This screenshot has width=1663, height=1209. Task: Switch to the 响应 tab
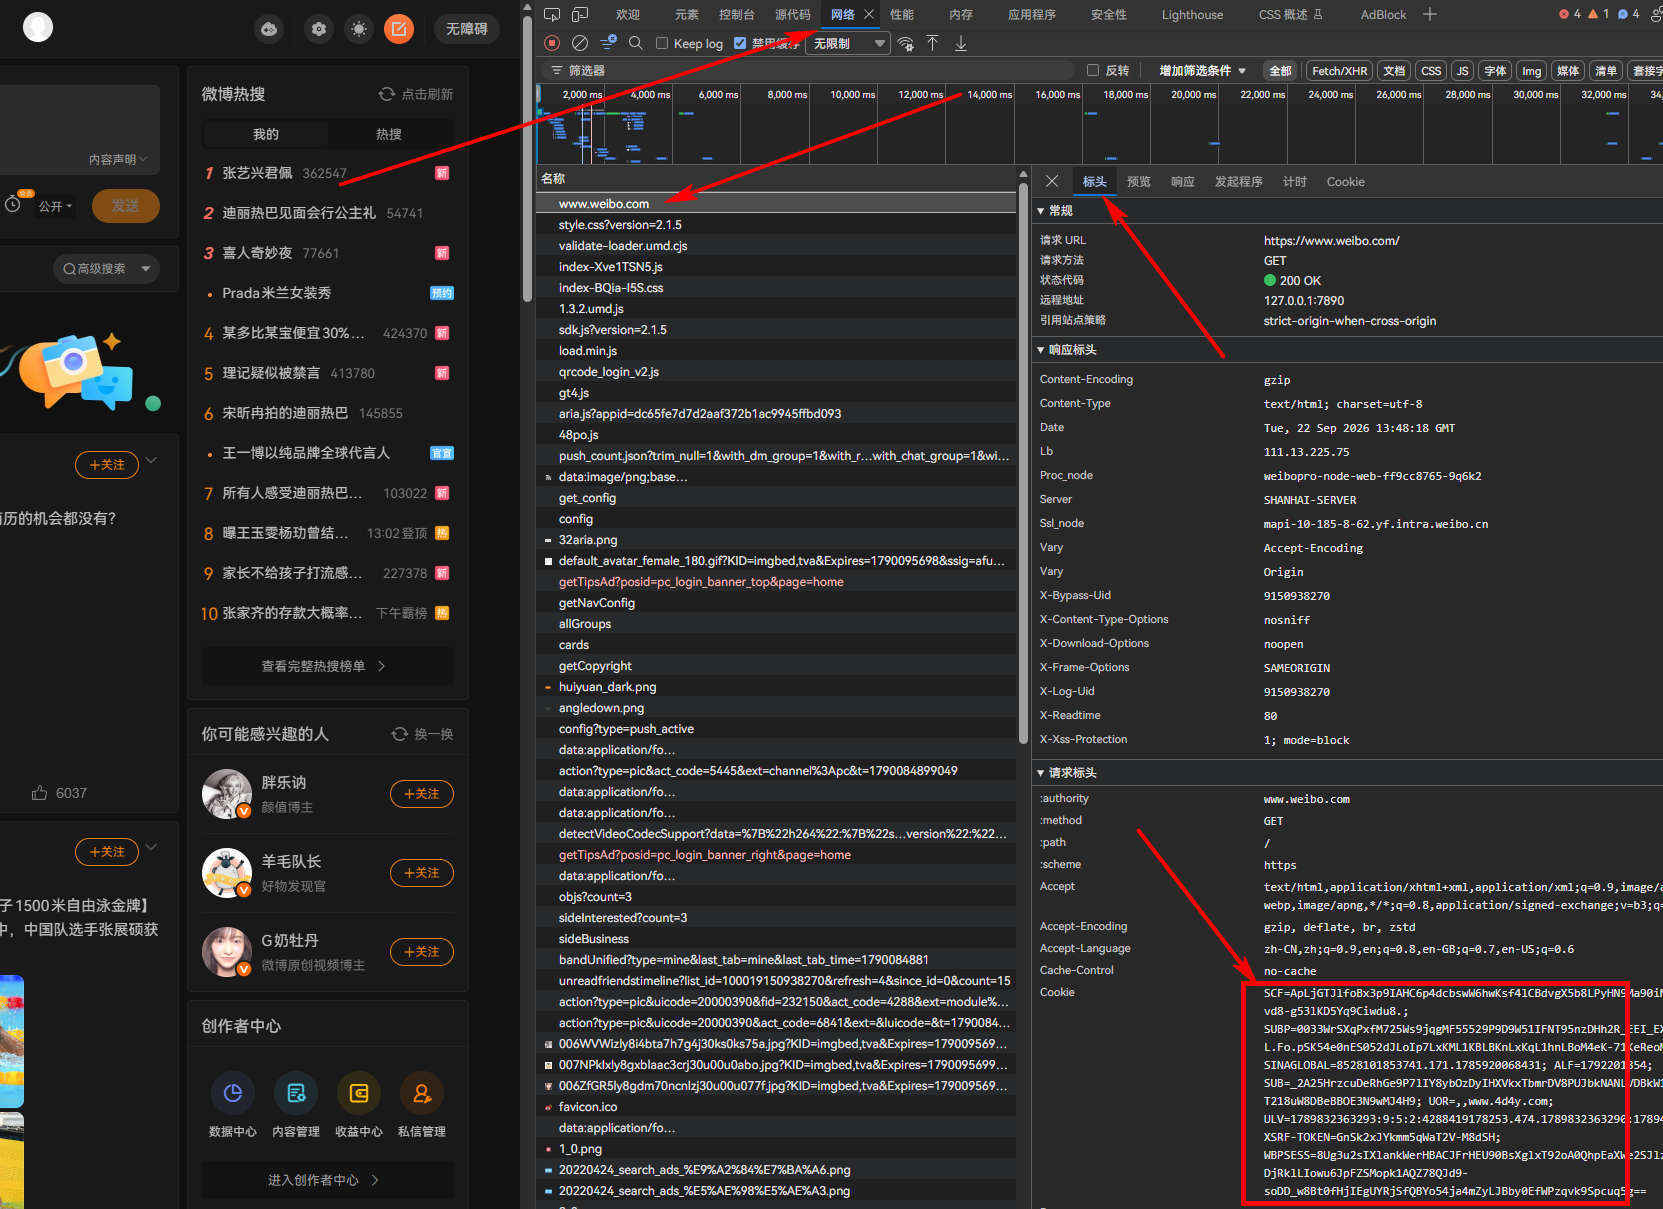(x=1182, y=182)
